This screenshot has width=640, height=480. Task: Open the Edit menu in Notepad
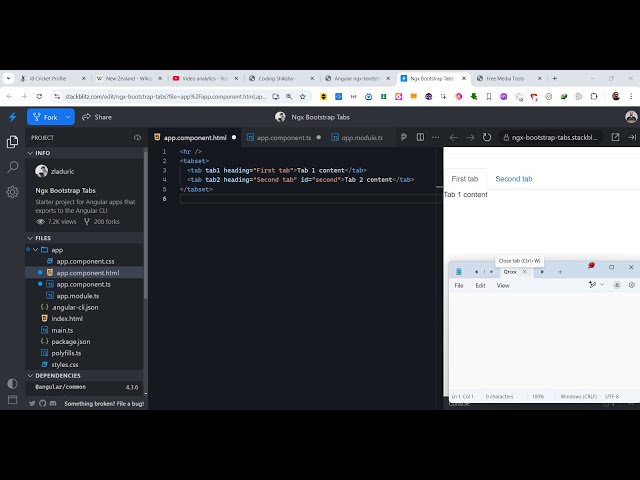pyautogui.click(x=480, y=285)
